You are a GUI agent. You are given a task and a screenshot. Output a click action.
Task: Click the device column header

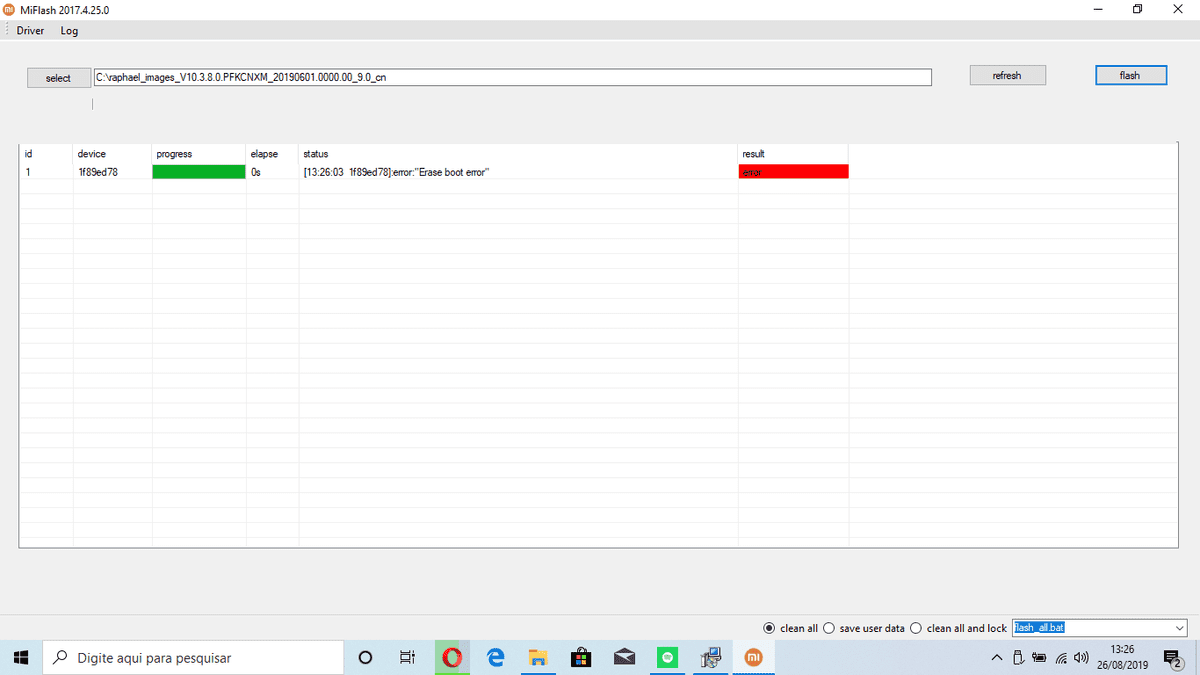[x=92, y=154]
